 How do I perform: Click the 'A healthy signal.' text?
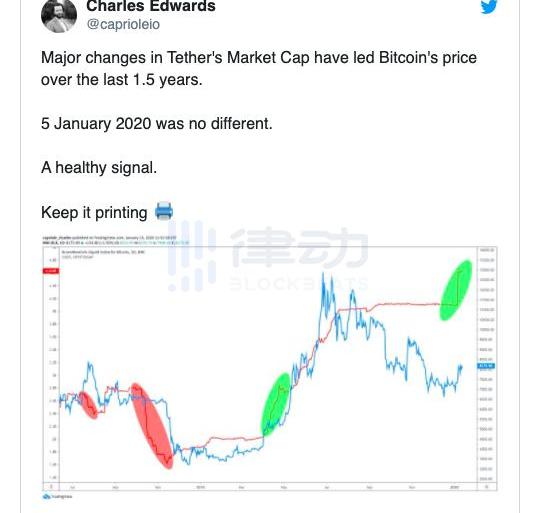coord(99,168)
